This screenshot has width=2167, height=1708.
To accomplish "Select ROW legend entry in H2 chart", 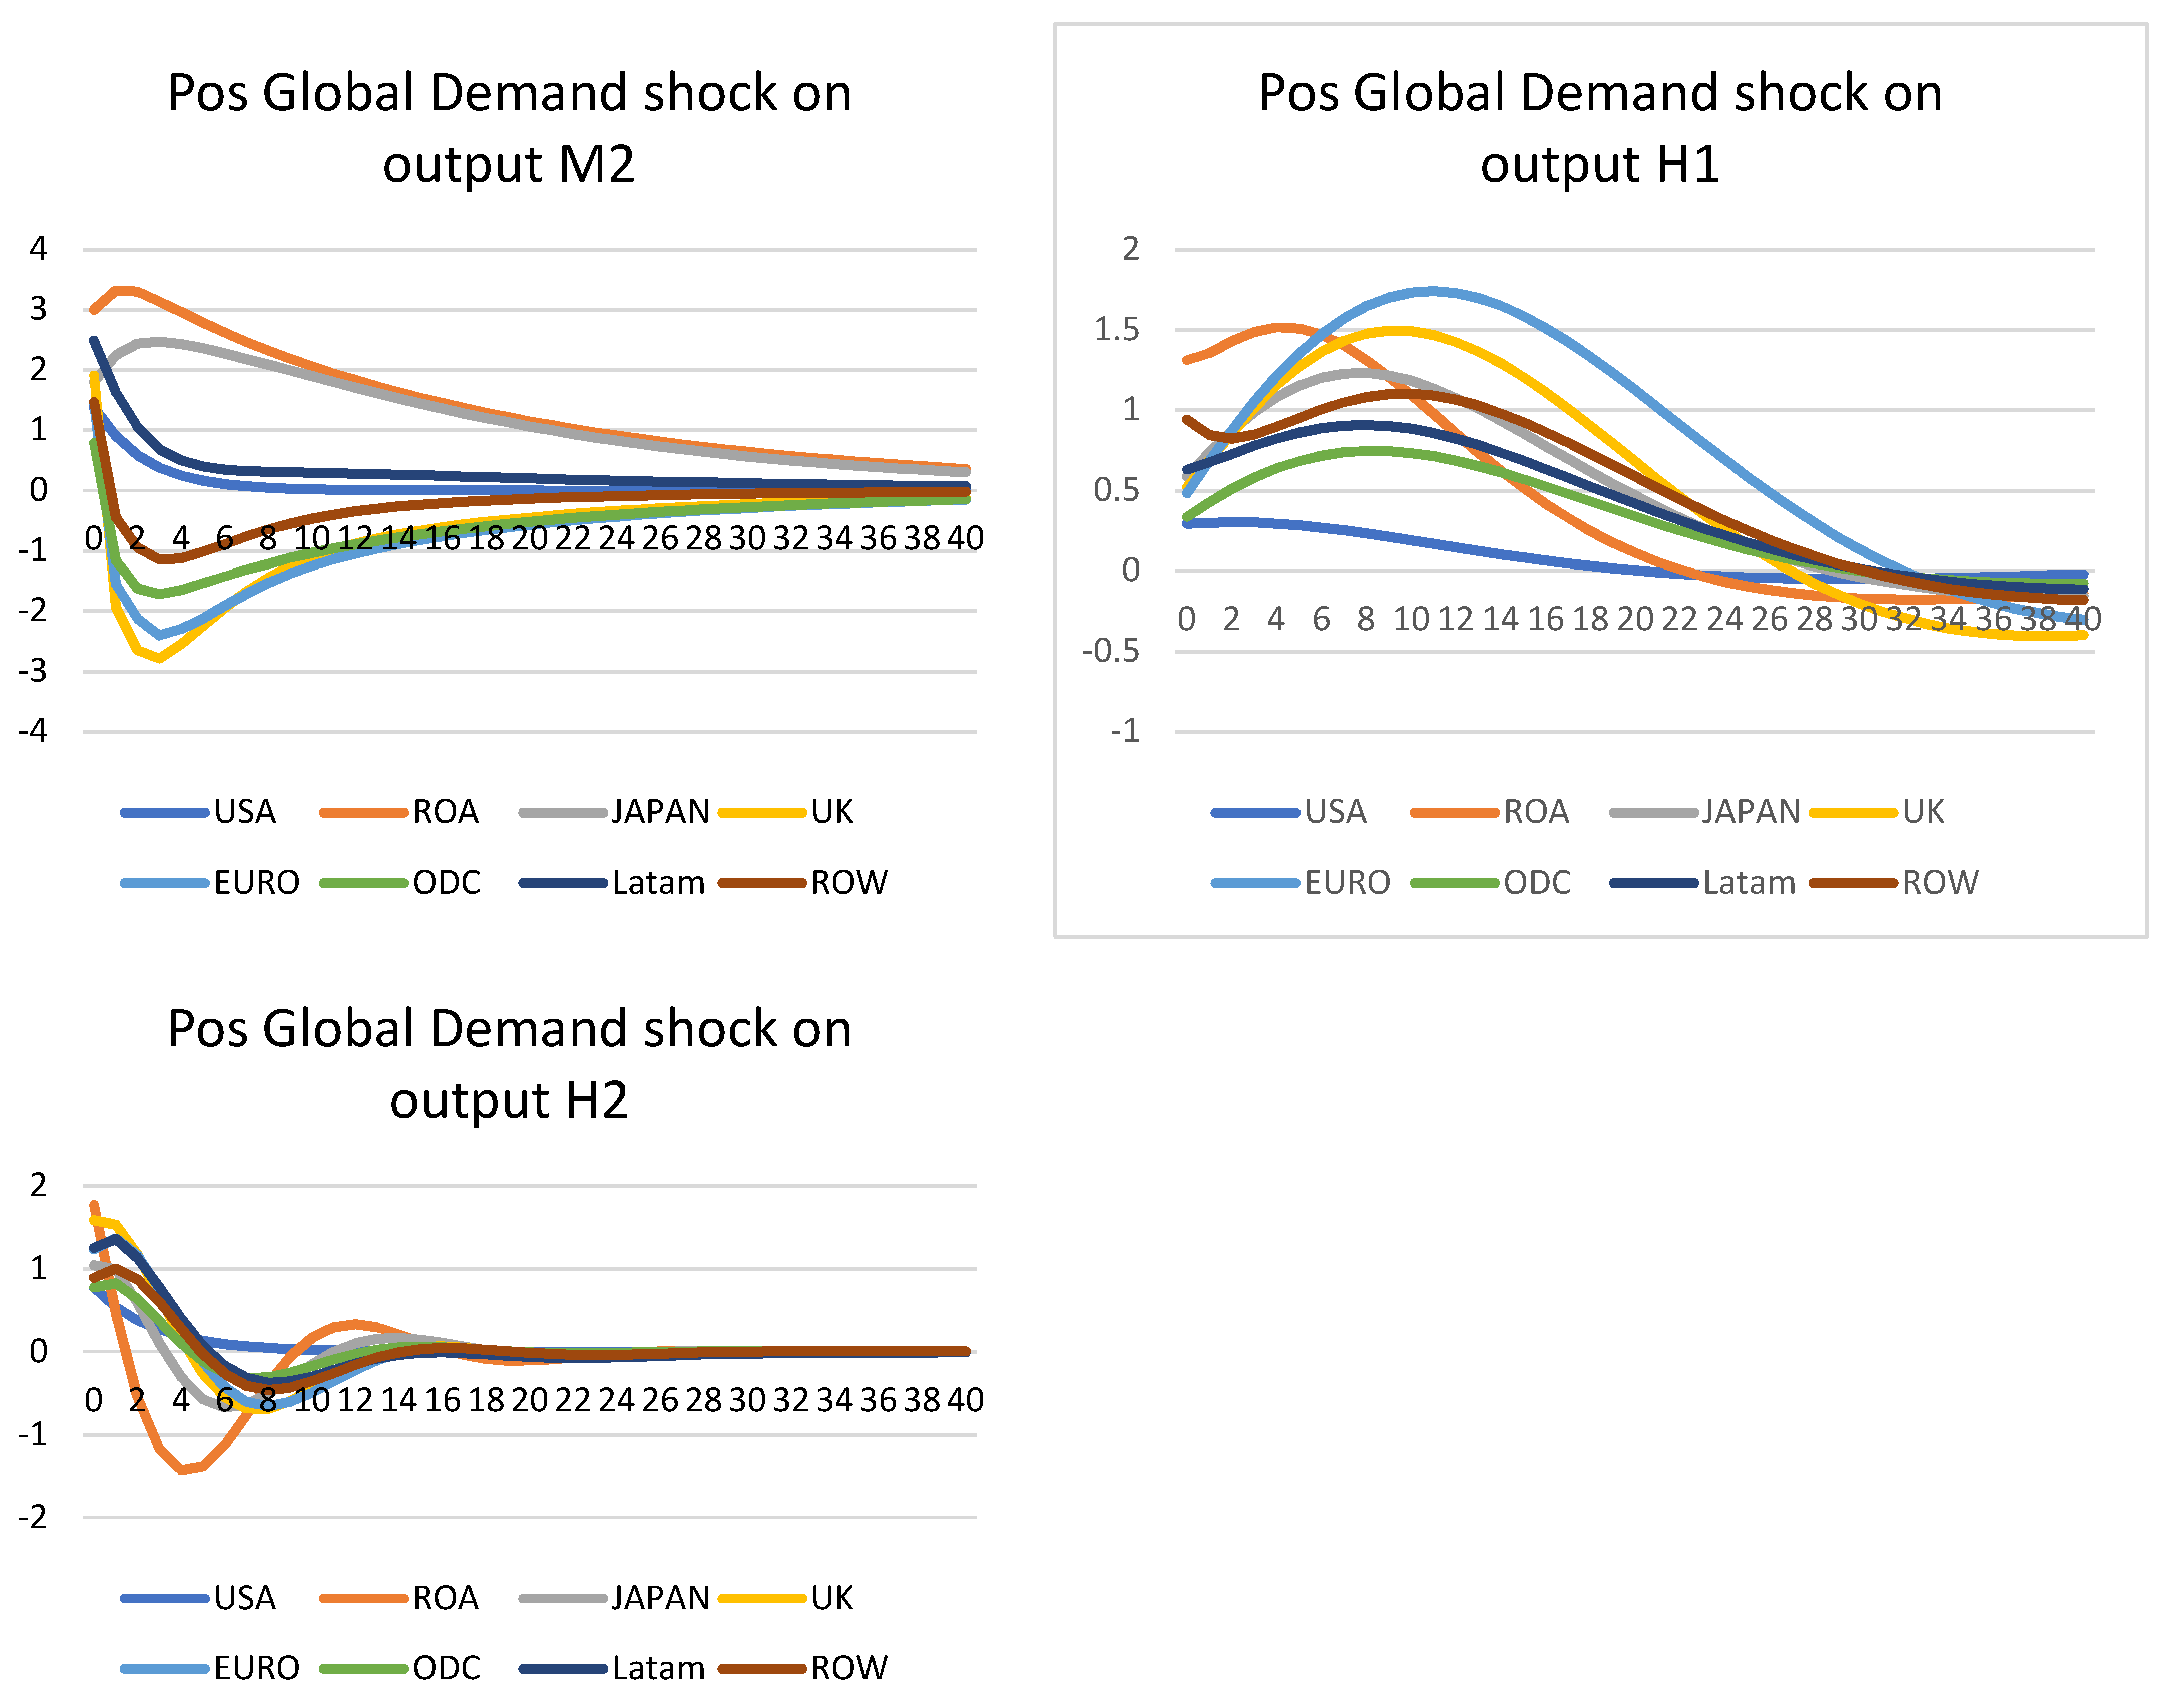I will [x=849, y=1668].
